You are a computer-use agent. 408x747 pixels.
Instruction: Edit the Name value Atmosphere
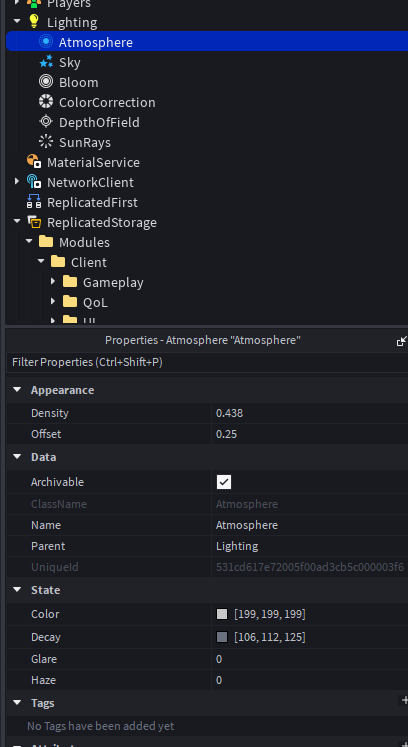[x=310, y=525]
